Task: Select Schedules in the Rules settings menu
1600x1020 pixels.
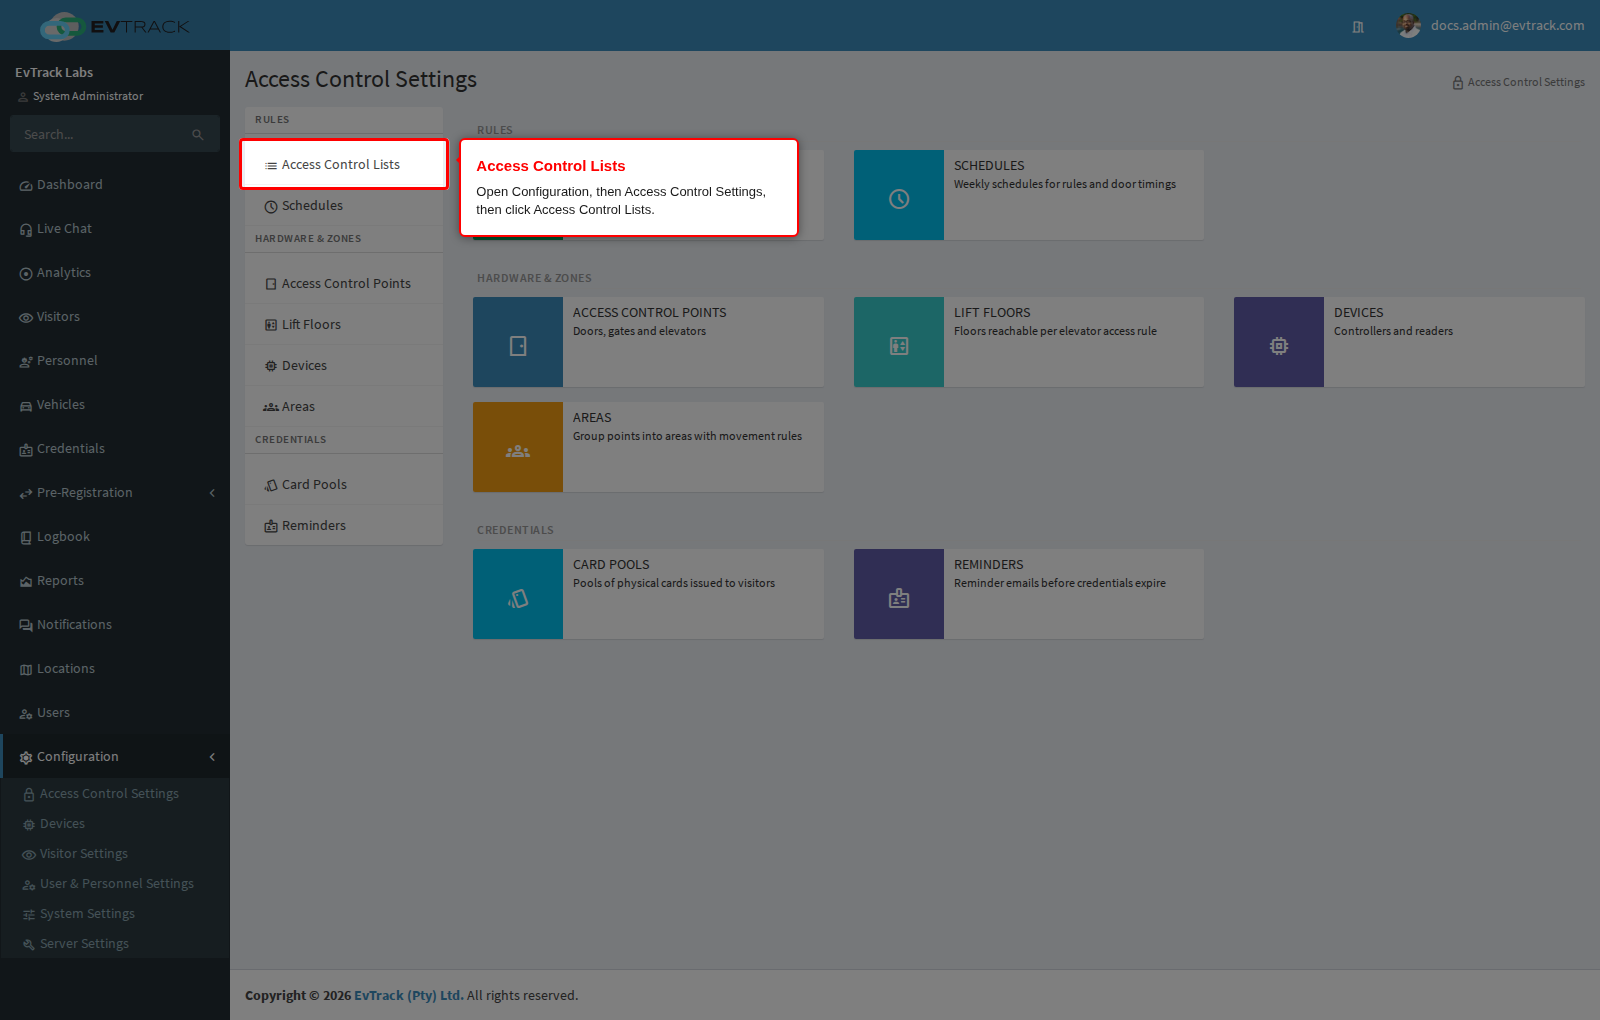Action: tap(344, 206)
